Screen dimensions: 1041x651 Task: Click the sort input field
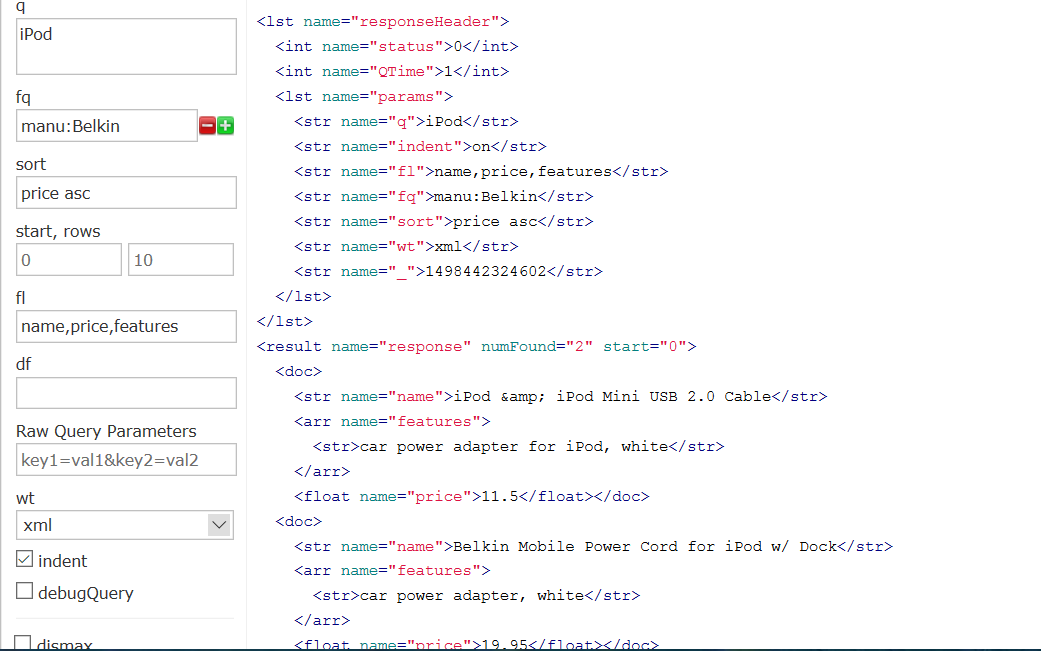(x=126, y=192)
